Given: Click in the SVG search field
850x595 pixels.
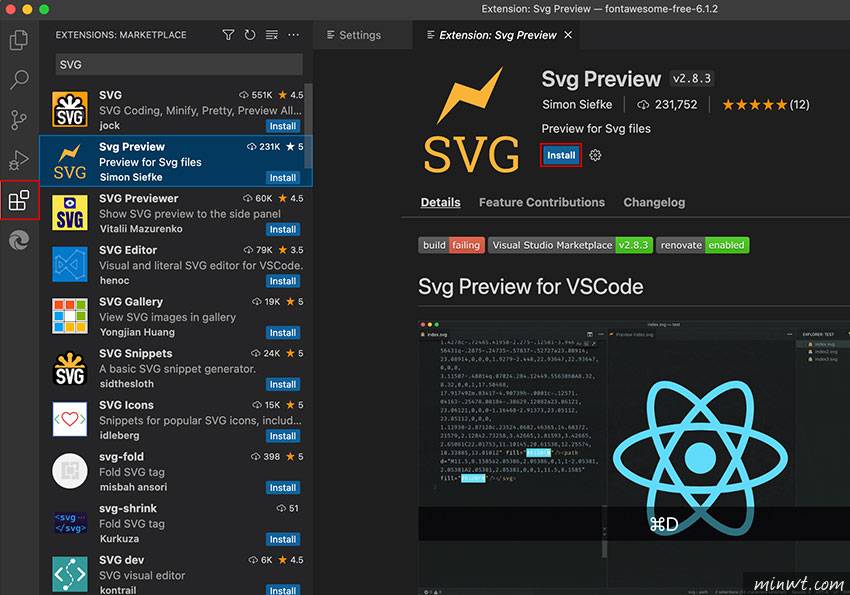Looking at the screenshot, I should [175, 64].
